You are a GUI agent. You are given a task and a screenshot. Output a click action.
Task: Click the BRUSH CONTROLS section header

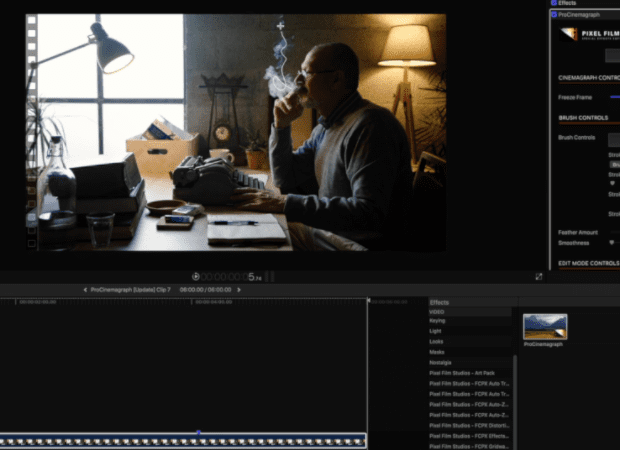click(583, 118)
